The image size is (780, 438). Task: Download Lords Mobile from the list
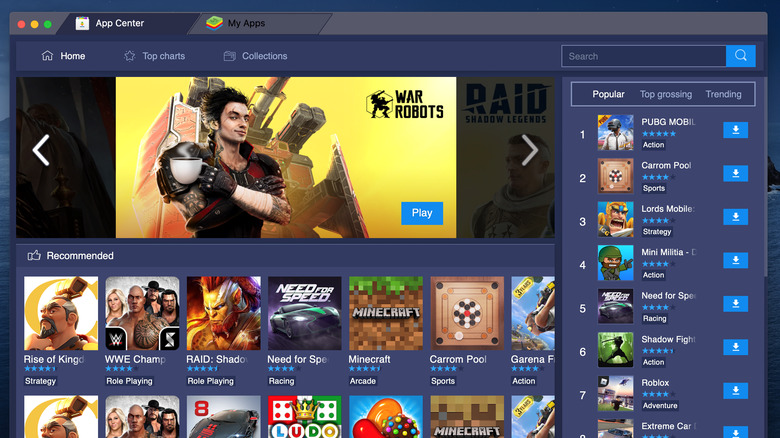735,217
